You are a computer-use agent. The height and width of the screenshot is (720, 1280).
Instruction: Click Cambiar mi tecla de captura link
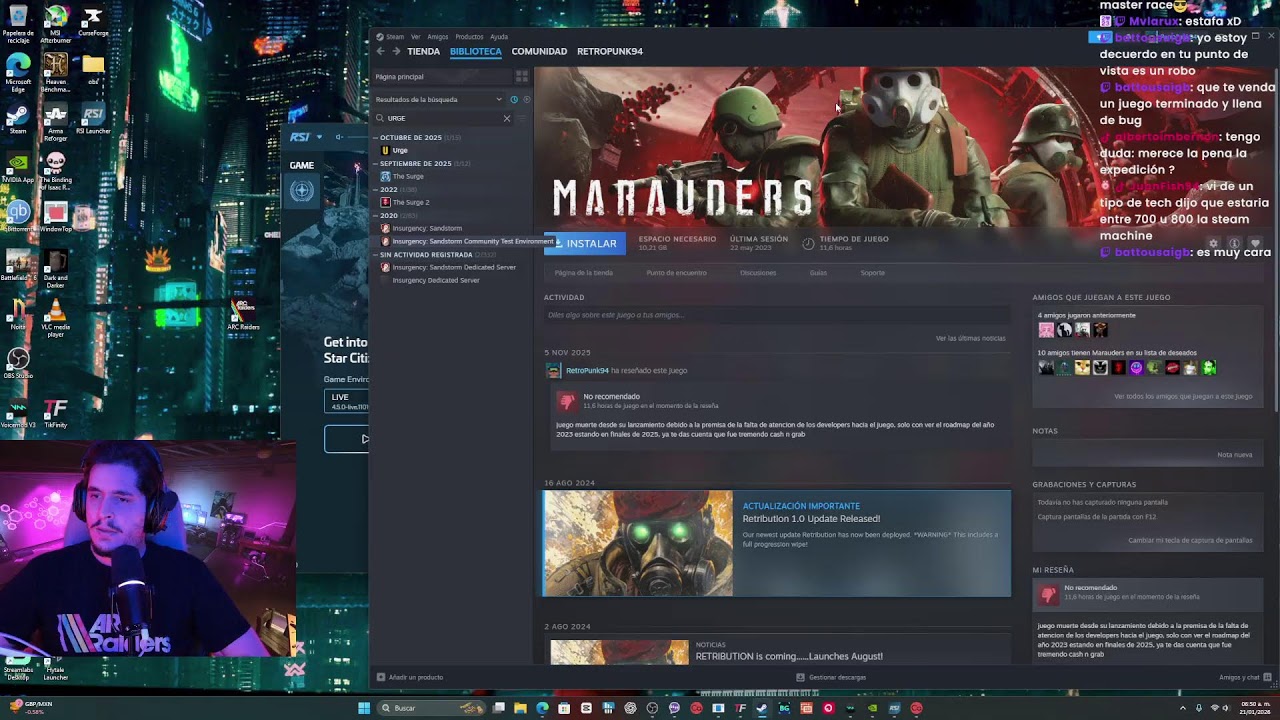pyautogui.click(x=1190, y=540)
